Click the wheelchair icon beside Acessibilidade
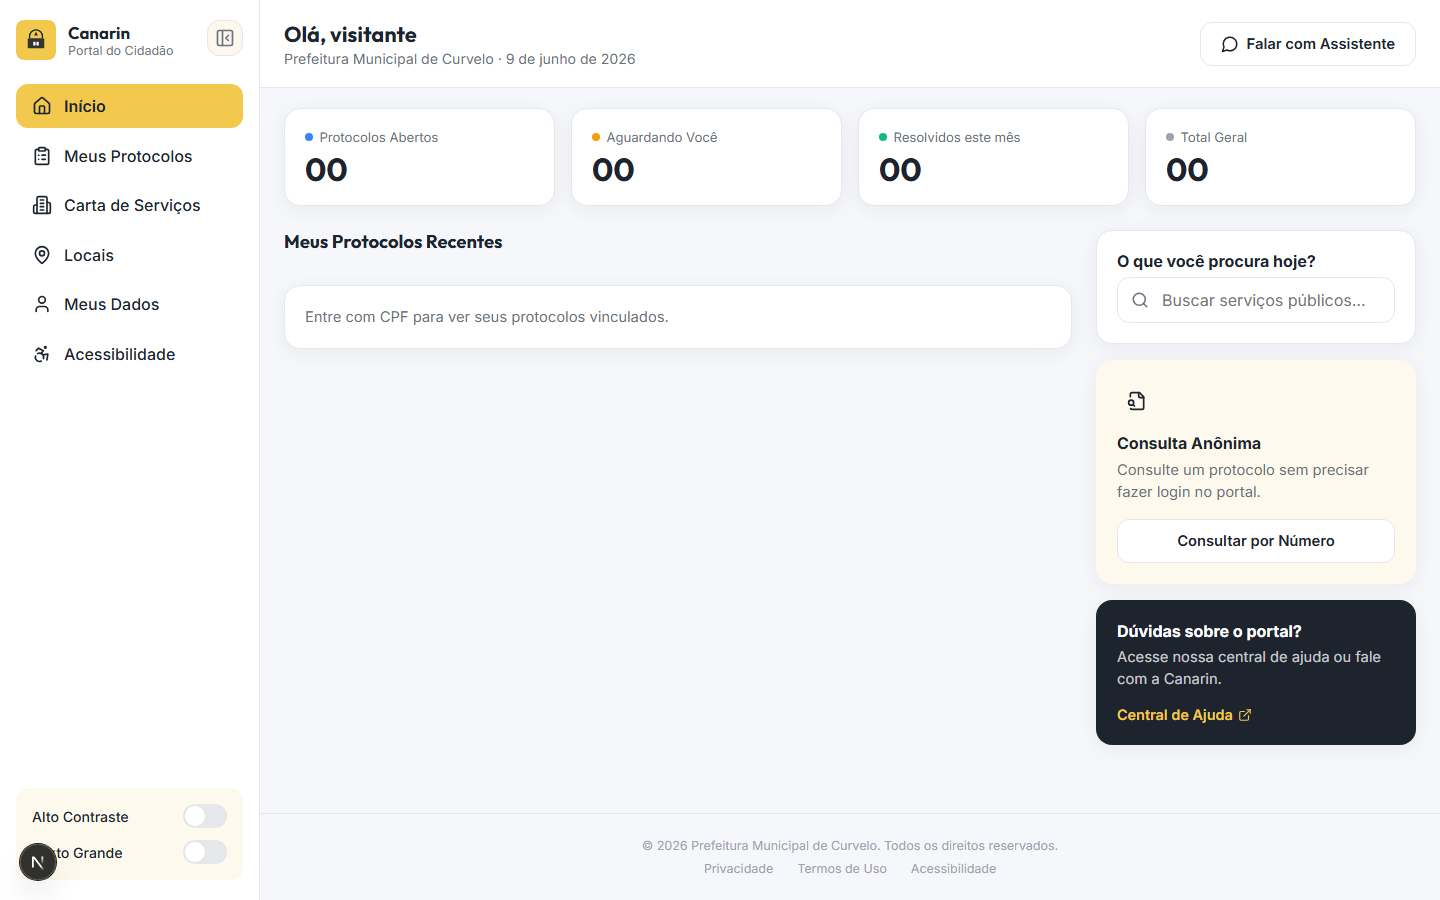Viewport: 1440px width, 900px height. [42, 354]
